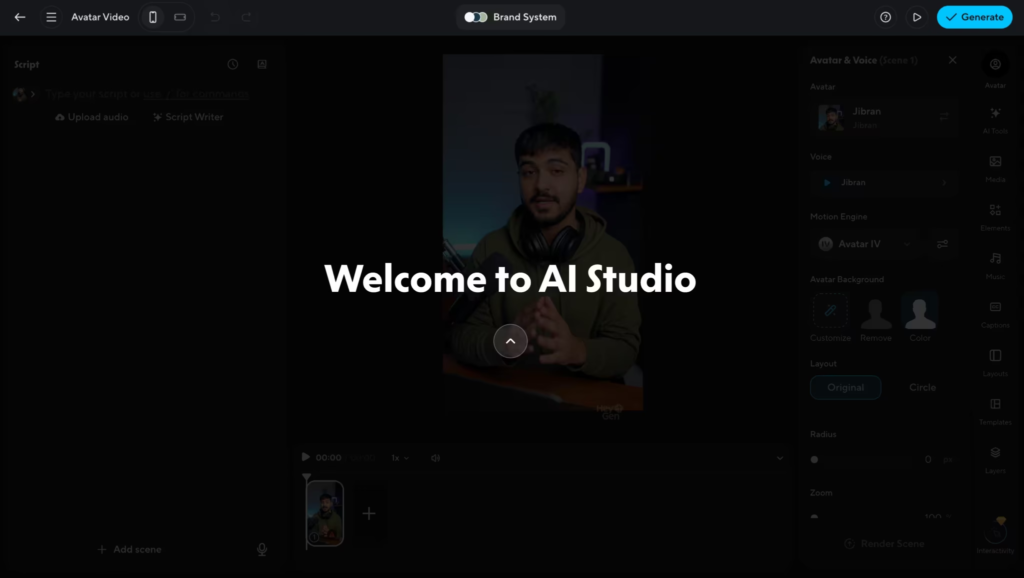1024x578 pixels.
Task: Switch to portrait orientation icon
Action: [153, 17]
